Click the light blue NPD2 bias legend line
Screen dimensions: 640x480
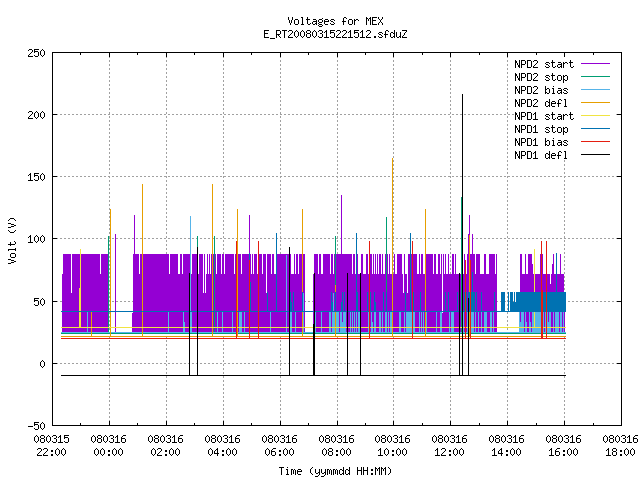click(596, 90)
